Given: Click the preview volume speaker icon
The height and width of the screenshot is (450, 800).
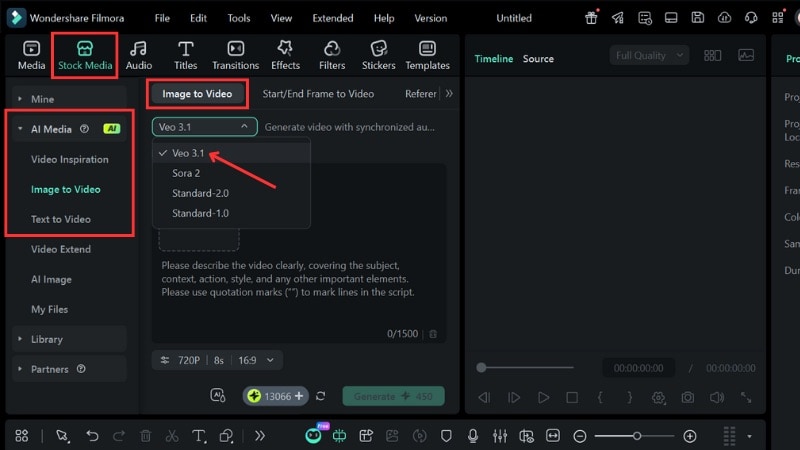Looking at the screenshot, I should 716,397.
